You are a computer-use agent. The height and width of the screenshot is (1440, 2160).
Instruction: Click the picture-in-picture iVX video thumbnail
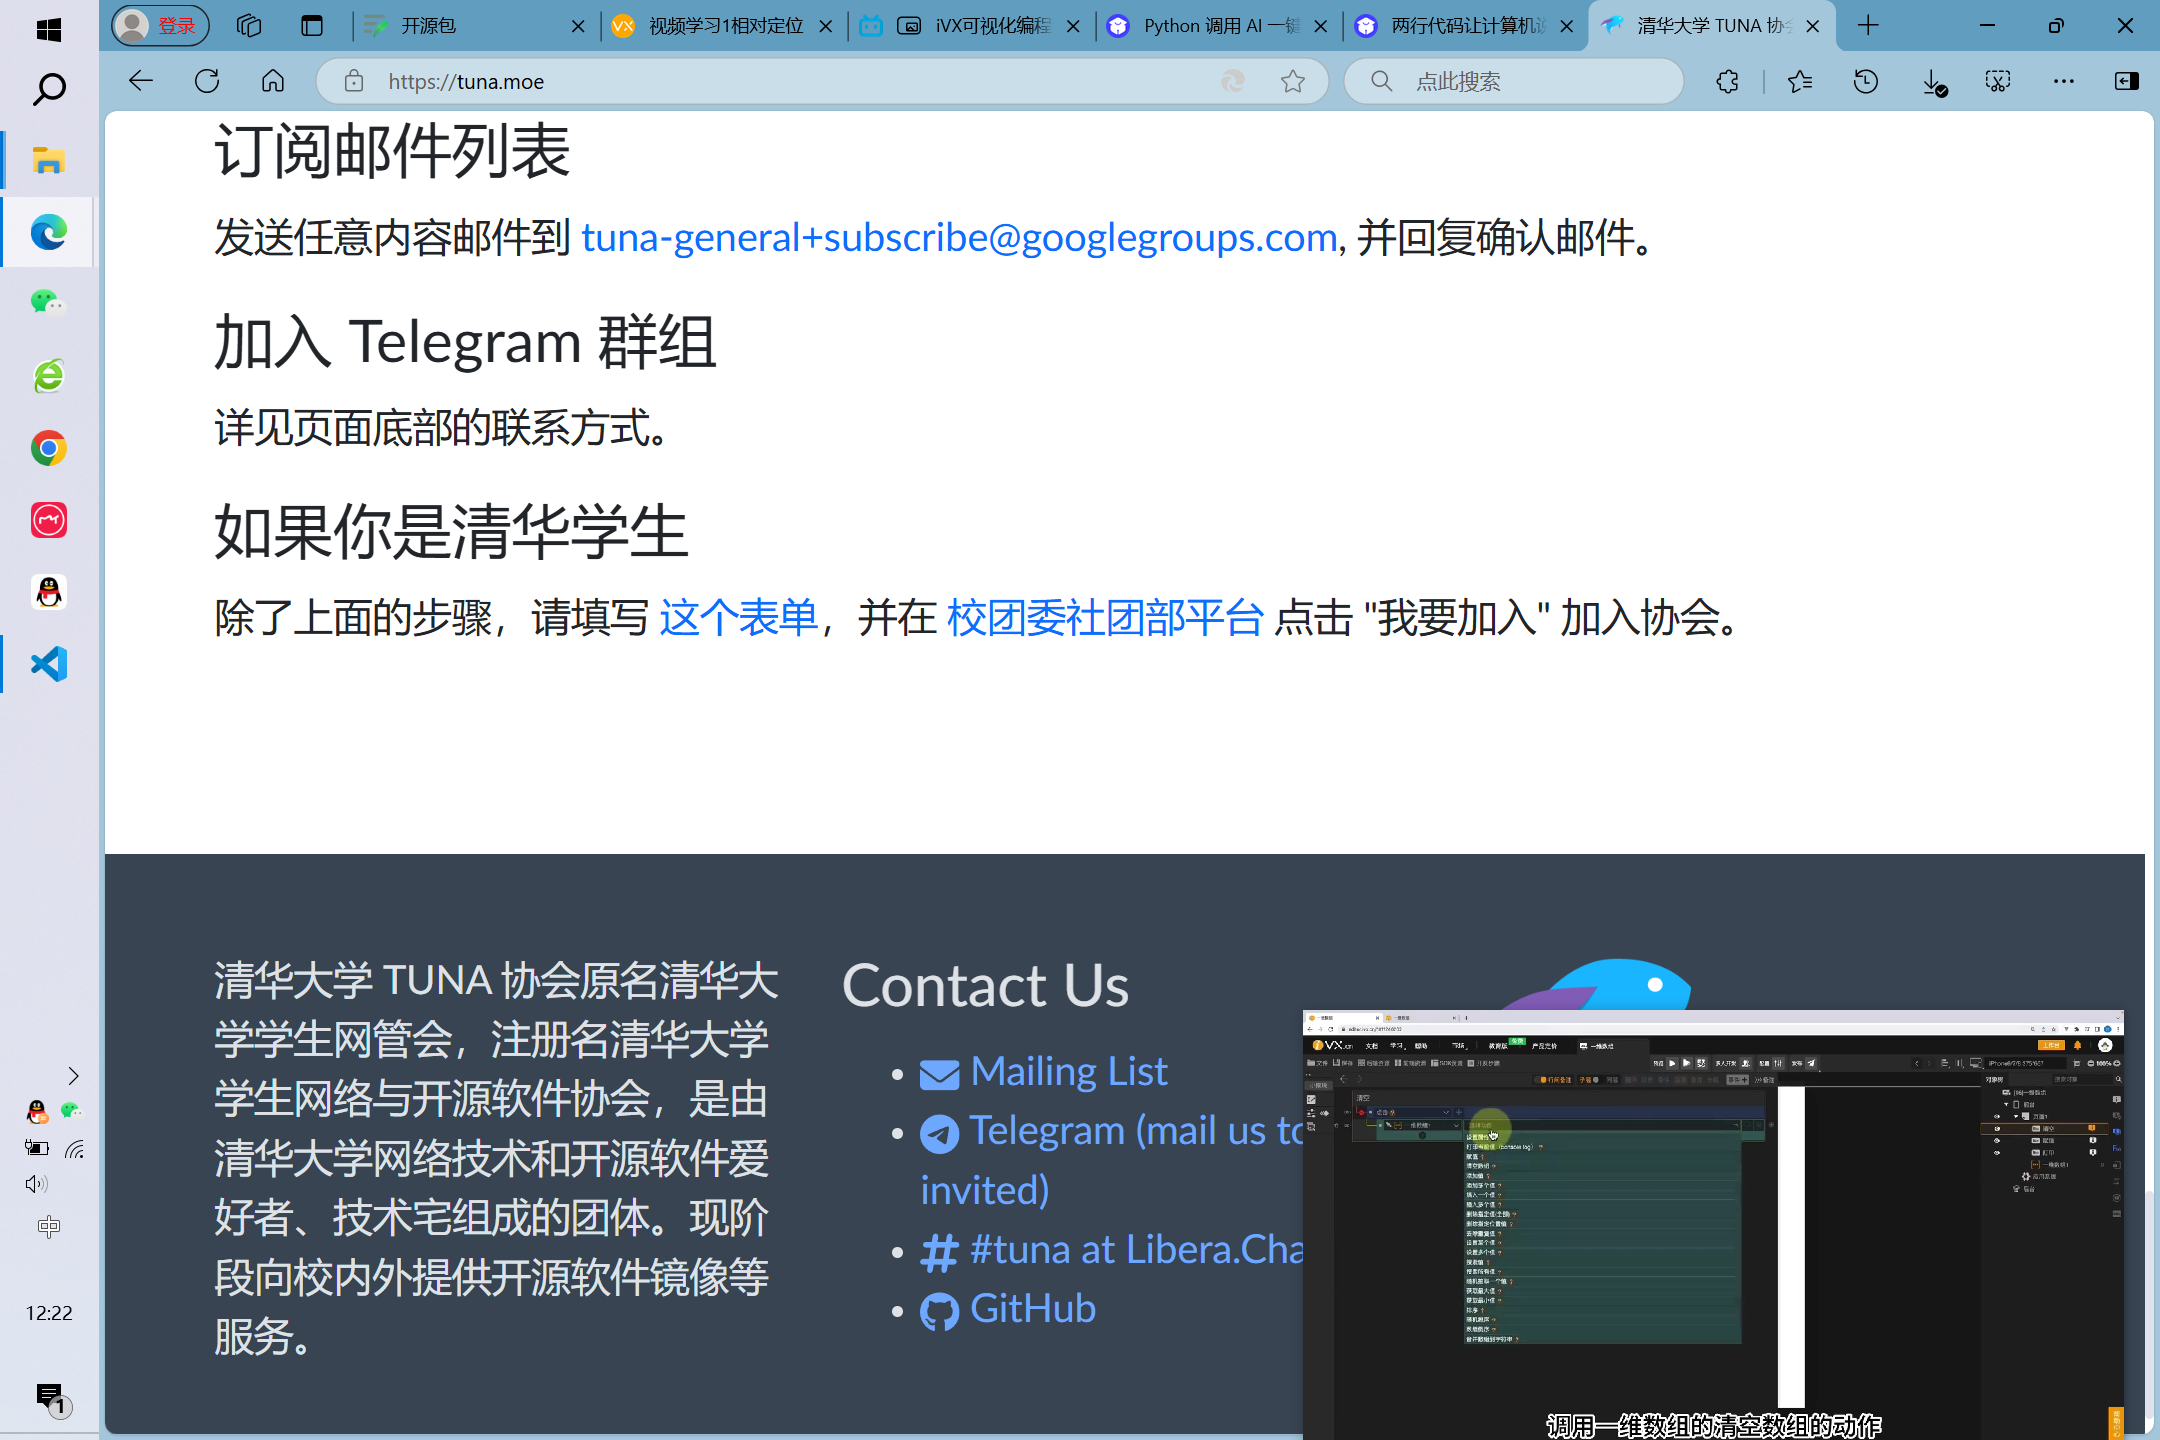1713,1225
